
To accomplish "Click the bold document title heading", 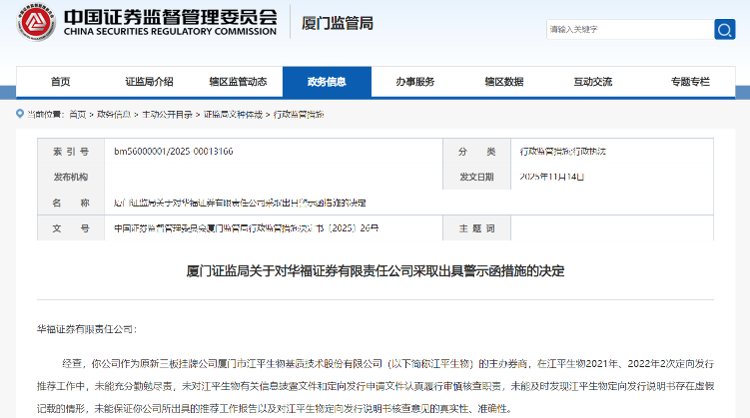I will click(375, 272).
